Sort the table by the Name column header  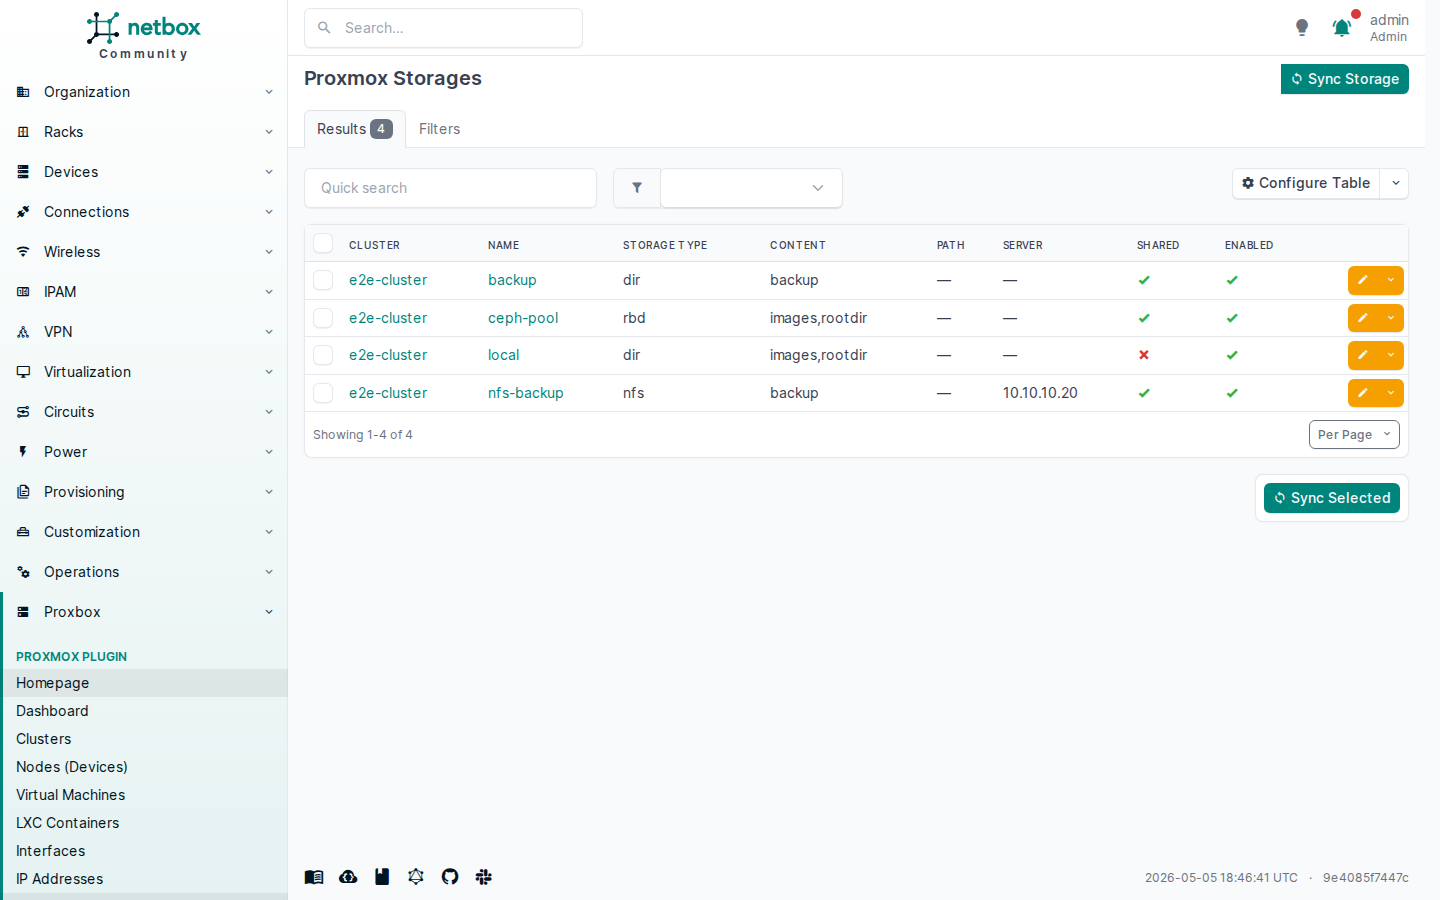tap(503, 245)
